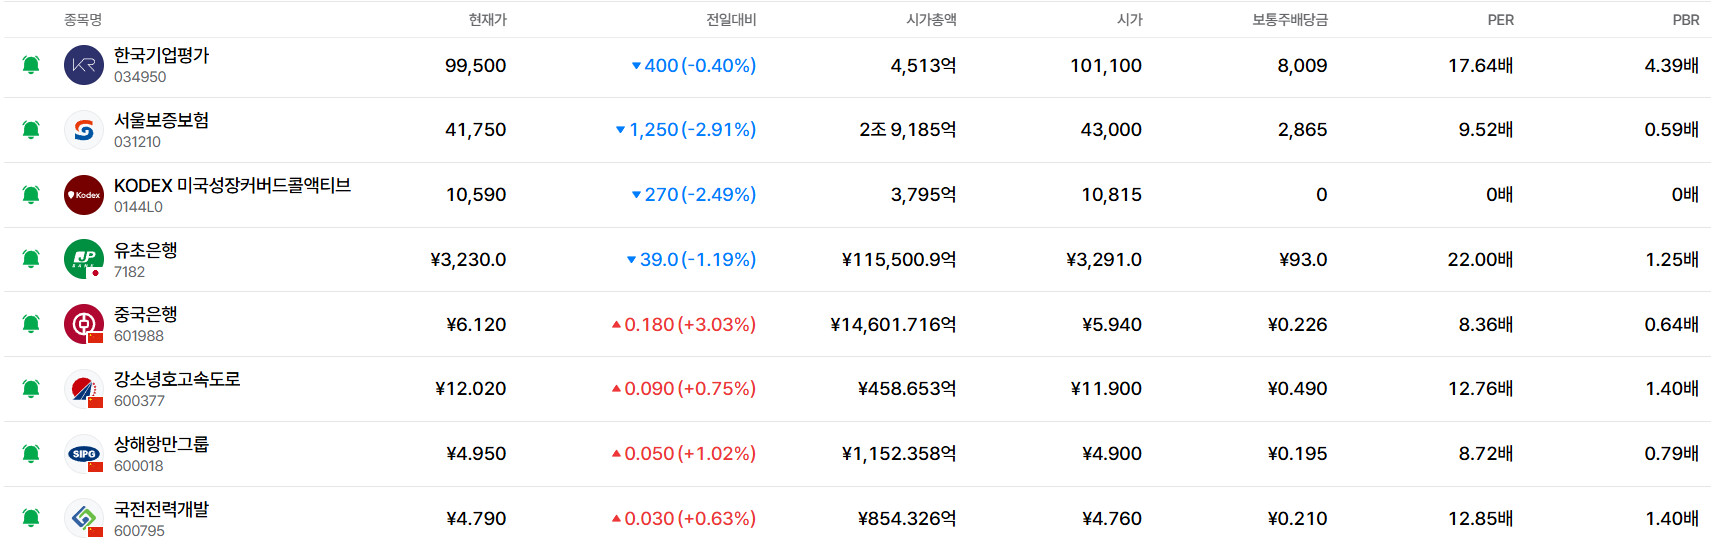Screen dimensions: 1728x546
Task: Toggle the alert bell for 국전전력개발
Action: [31, 518]
